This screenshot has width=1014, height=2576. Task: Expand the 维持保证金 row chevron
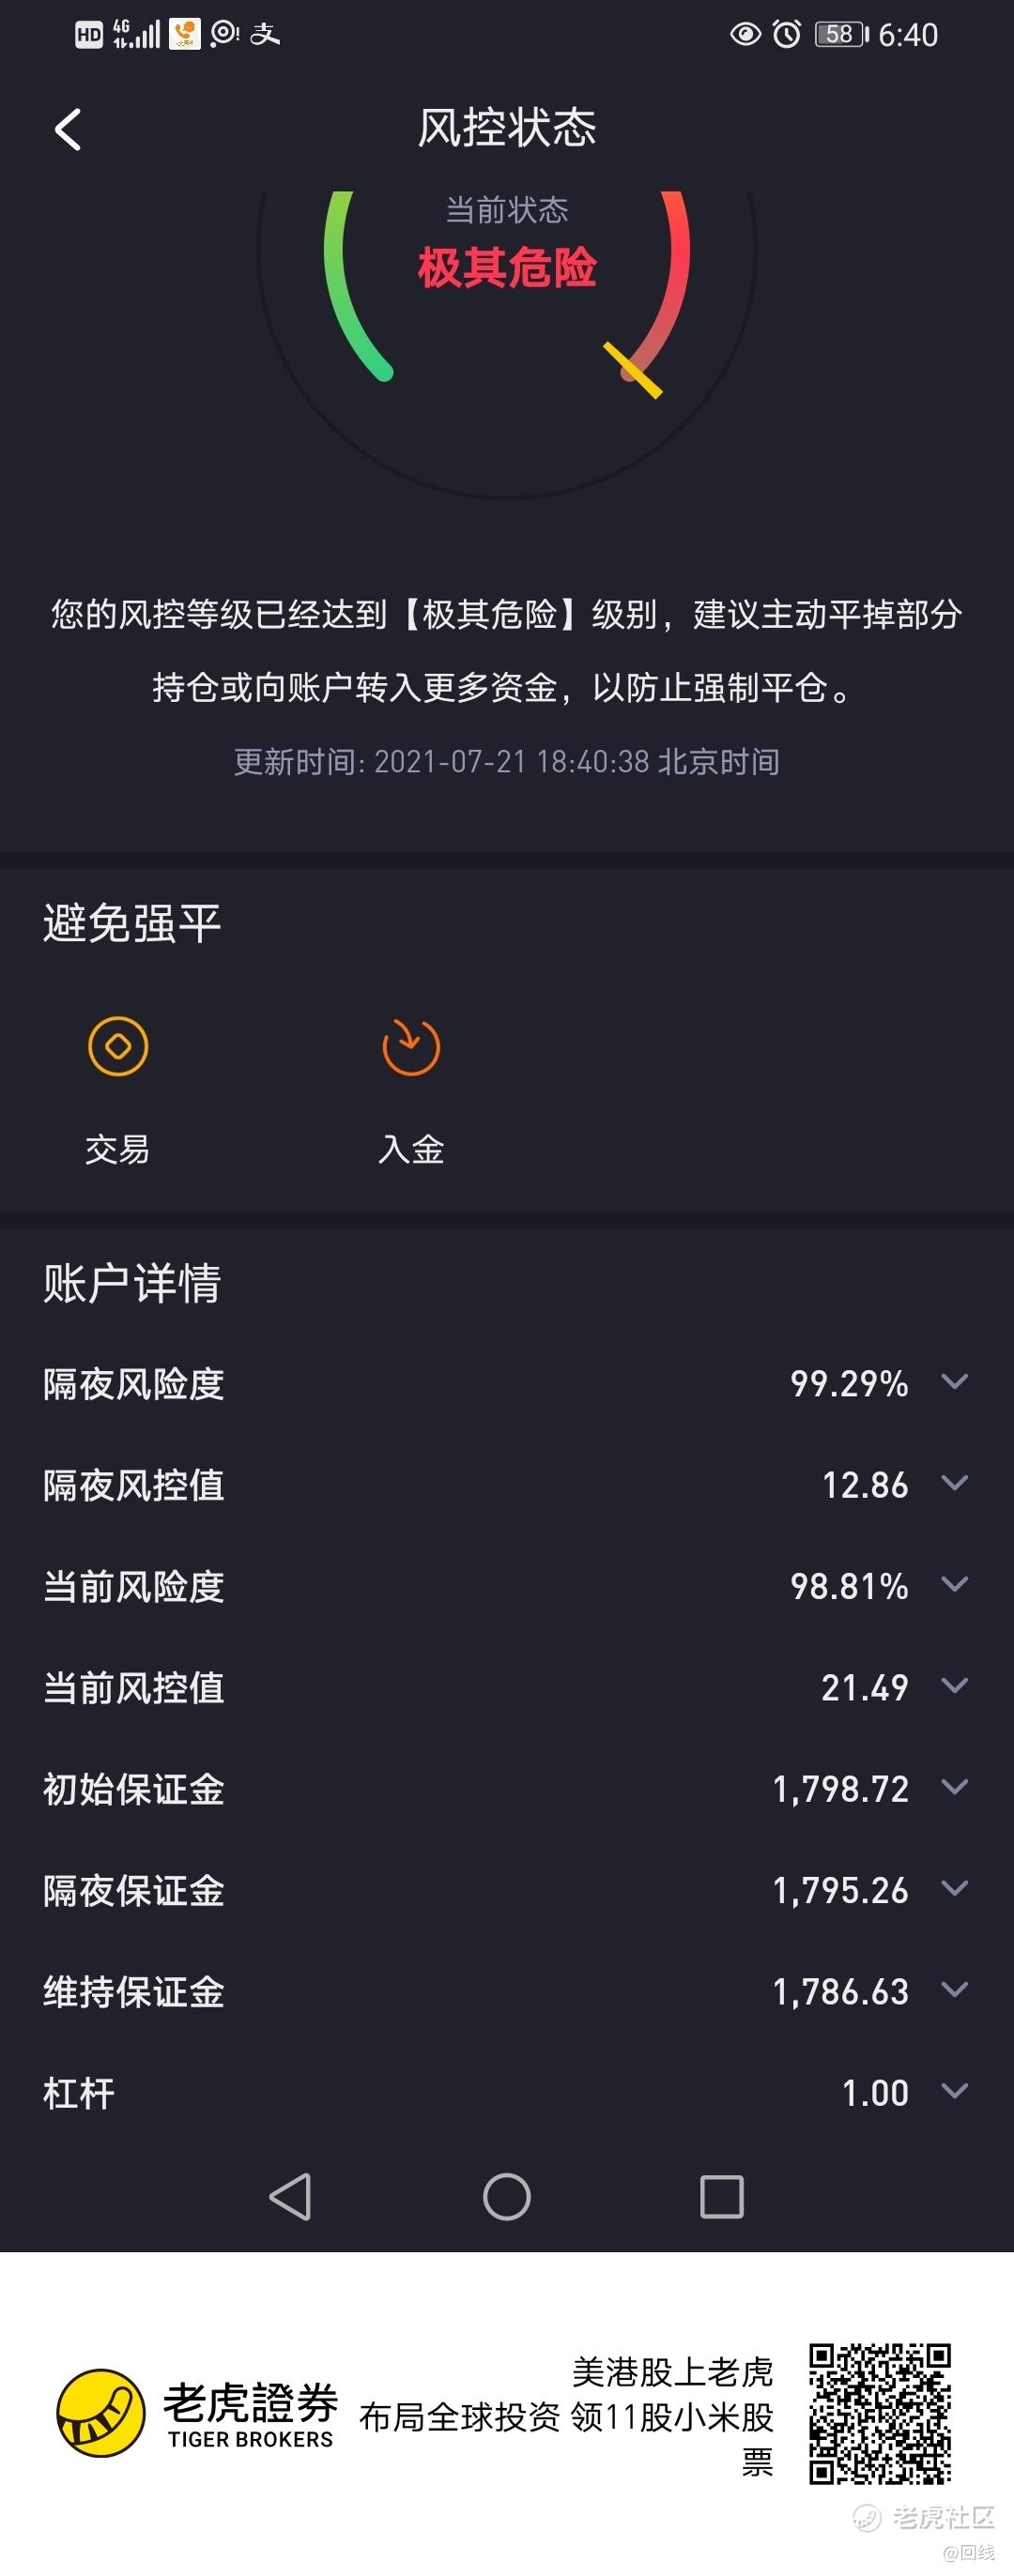955,1990
